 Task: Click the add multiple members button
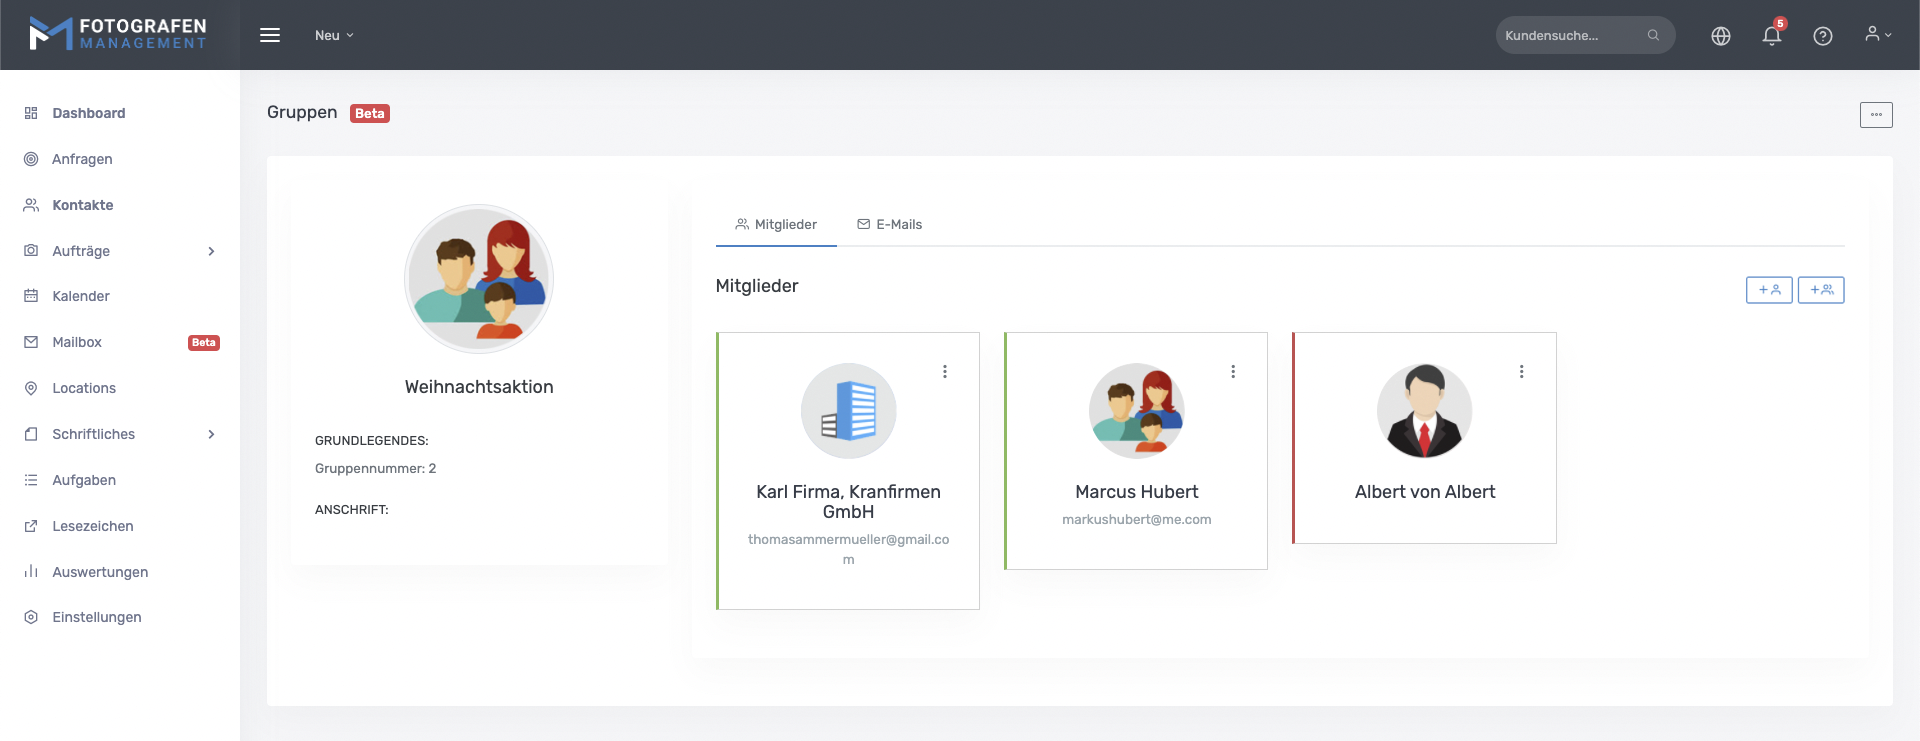point(1820,290)
